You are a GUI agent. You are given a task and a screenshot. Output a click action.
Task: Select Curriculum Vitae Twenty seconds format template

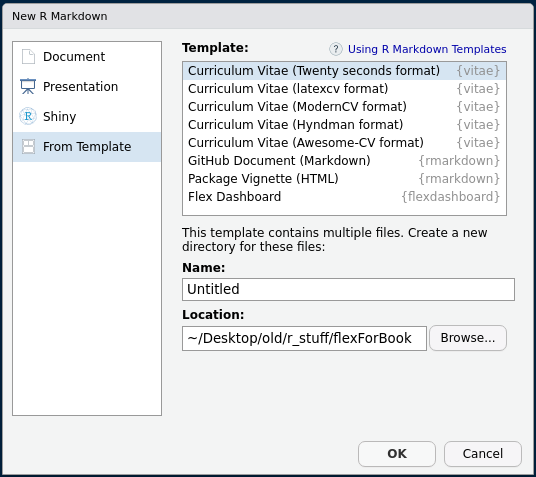pos(344,71)
